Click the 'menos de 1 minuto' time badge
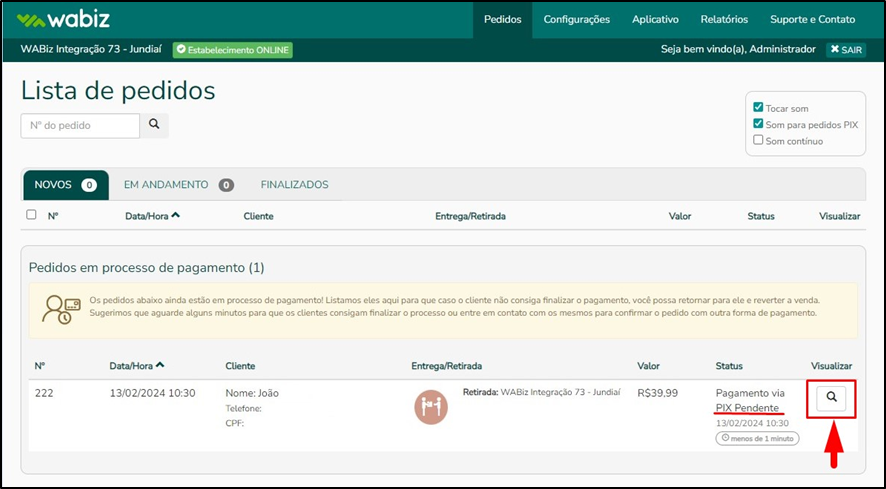 click(x=757, y=438)
